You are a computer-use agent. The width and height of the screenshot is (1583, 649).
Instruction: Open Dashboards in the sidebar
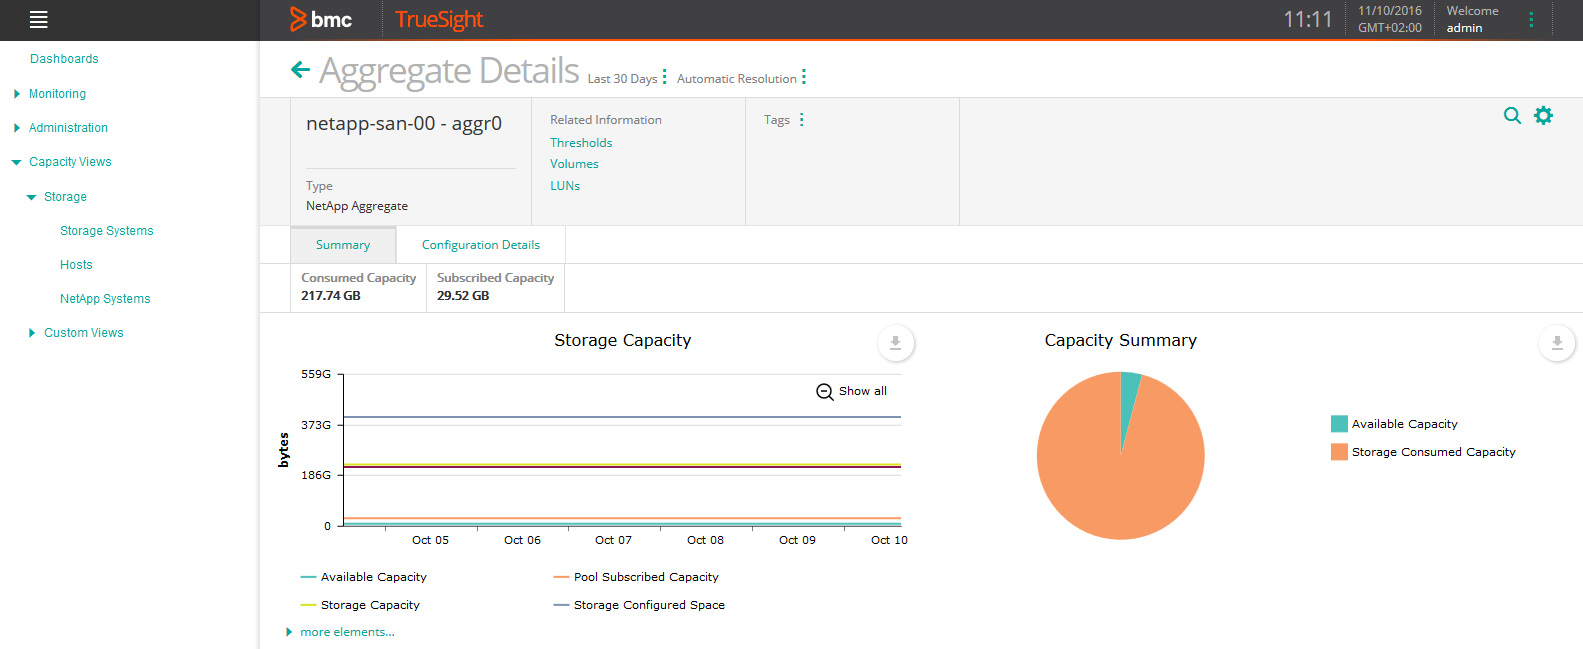coord(64,59)
